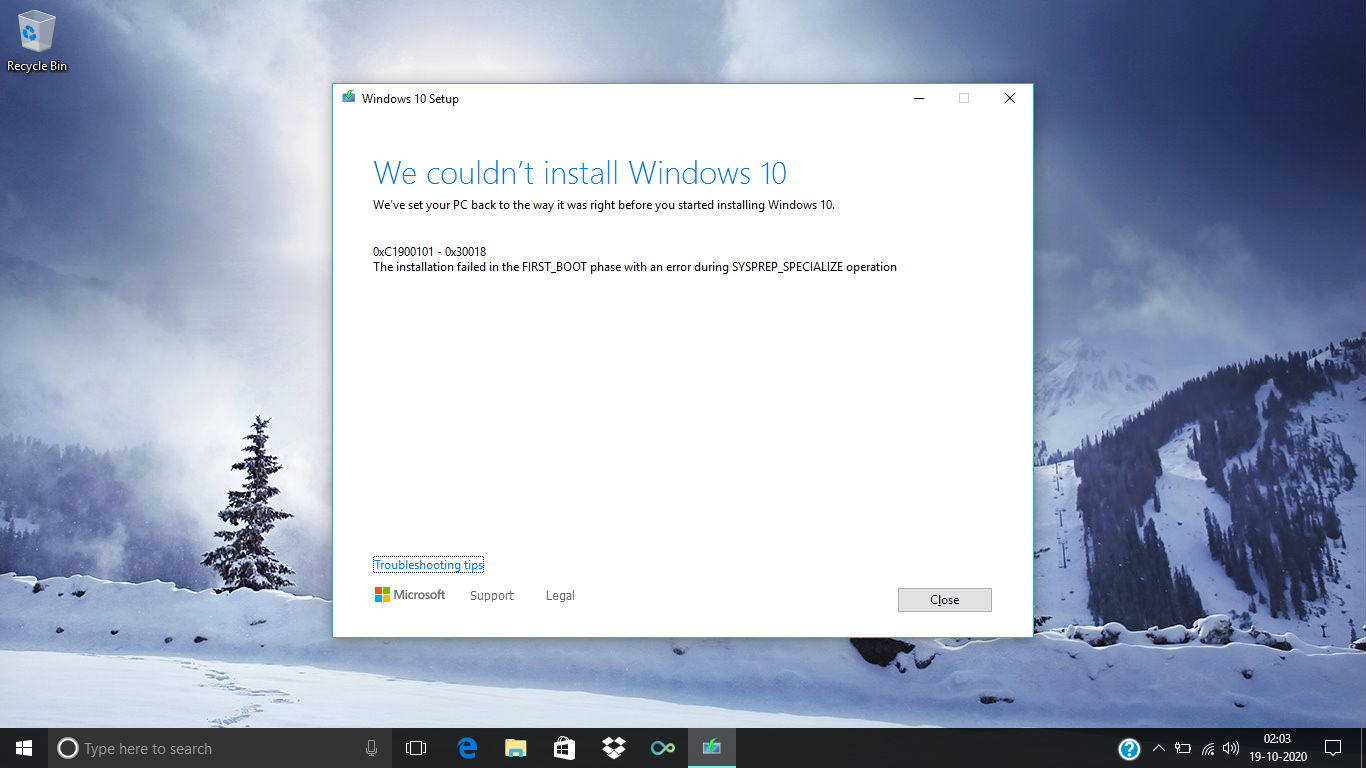1366x768 pixels.
Task: Click the Close button in setup dialog
Action: tap(945, 600)
